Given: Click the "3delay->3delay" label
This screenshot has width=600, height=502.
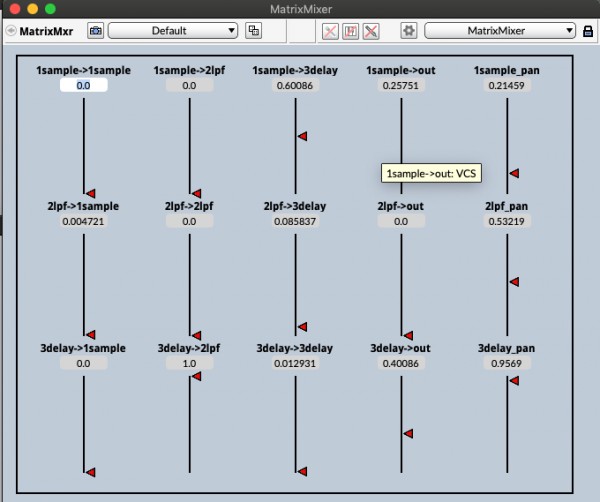Looking at the screenshot, I should click(295, 348).
